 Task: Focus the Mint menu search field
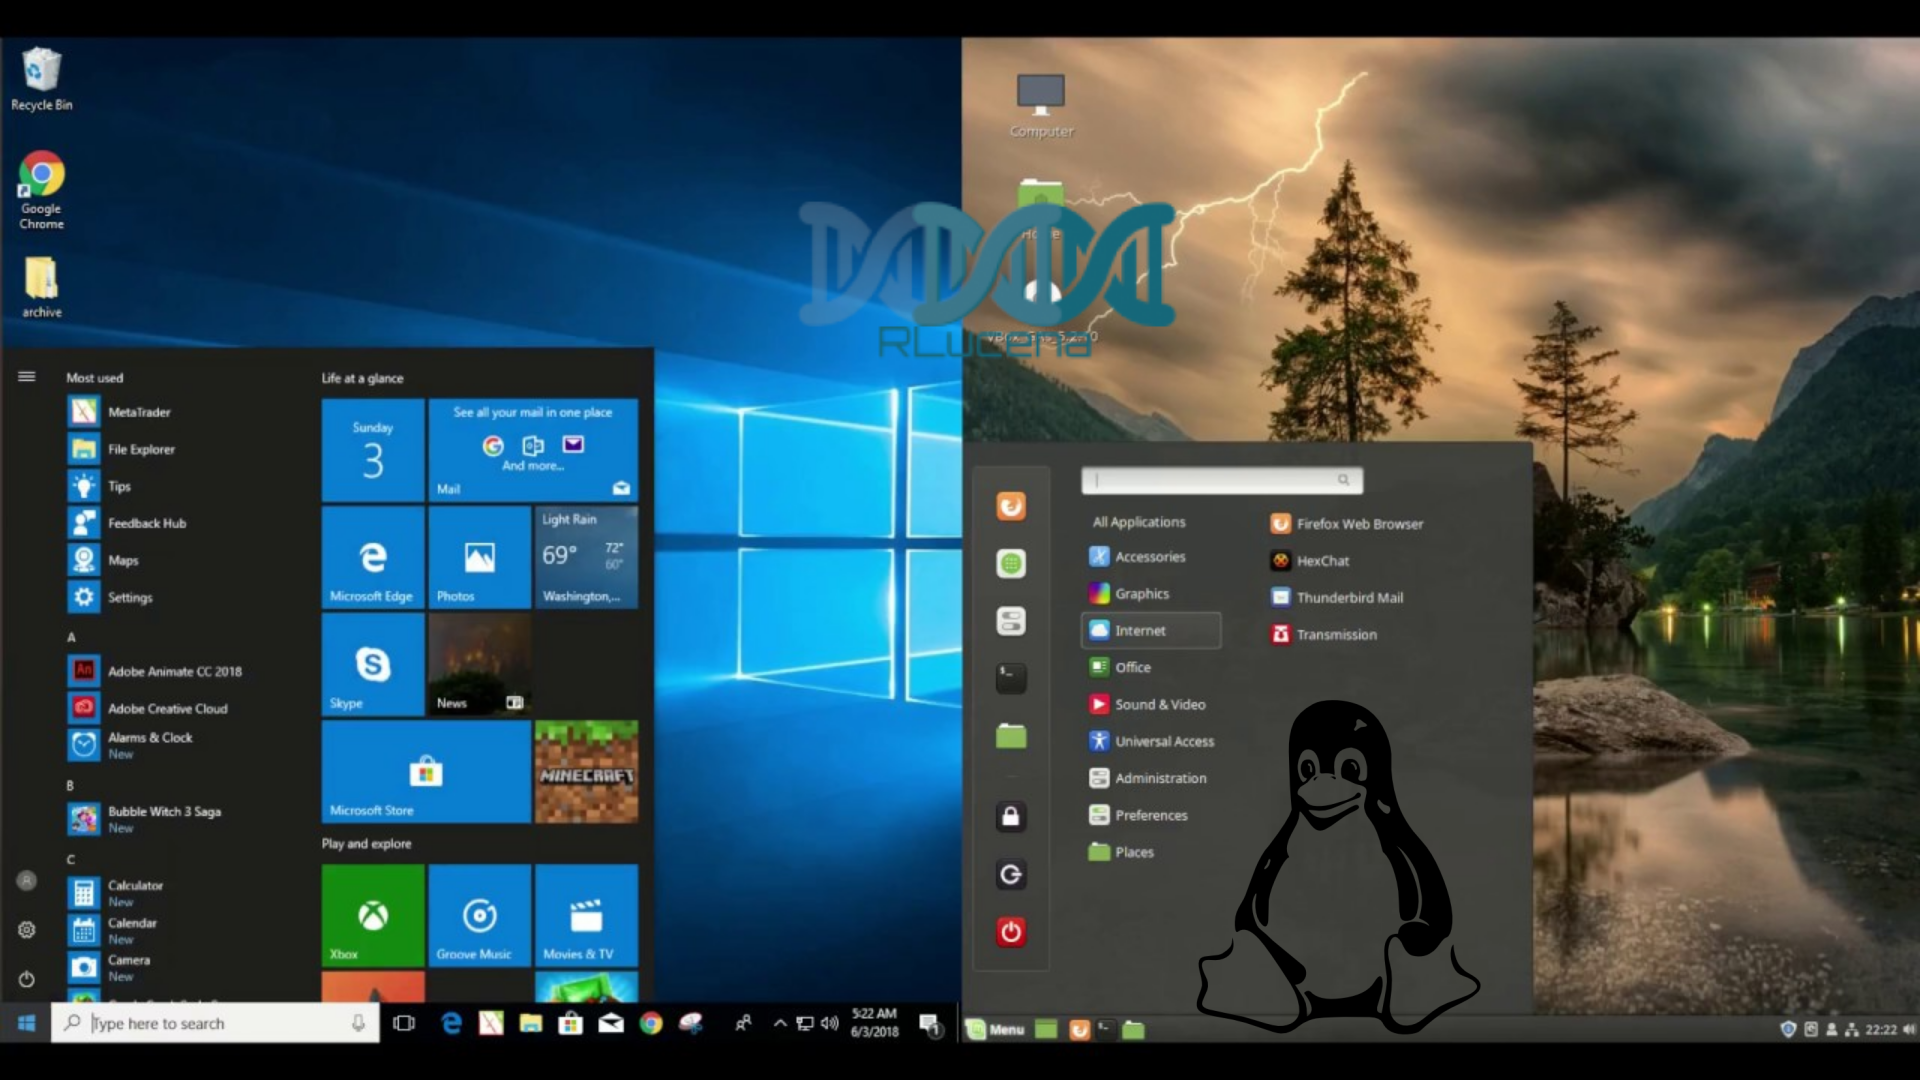coord(1222,480)
